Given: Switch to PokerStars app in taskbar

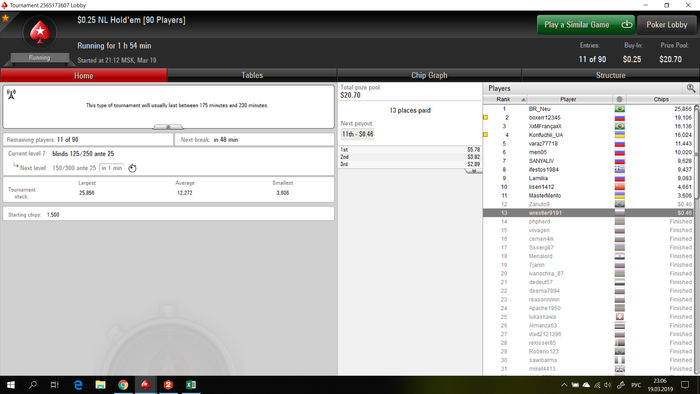Looking at the screenshot, I should point(146,385).
